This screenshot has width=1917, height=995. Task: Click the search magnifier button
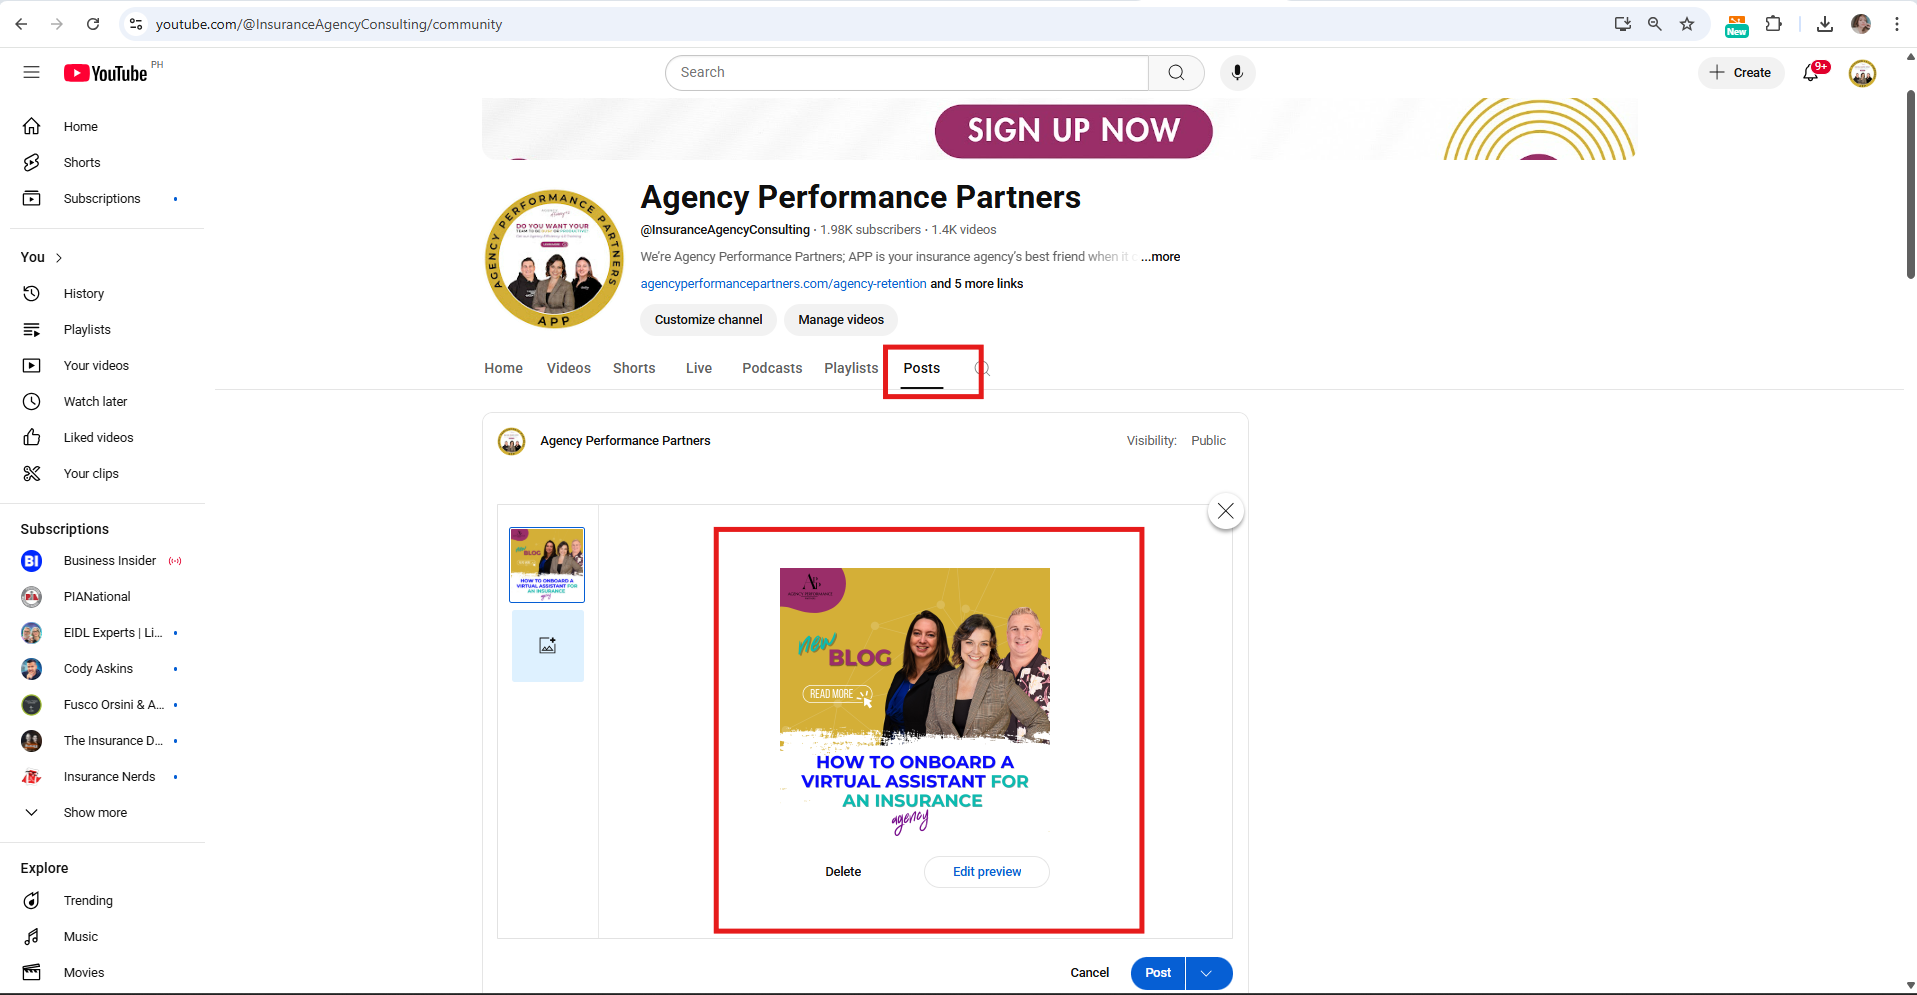(1176, 72)
